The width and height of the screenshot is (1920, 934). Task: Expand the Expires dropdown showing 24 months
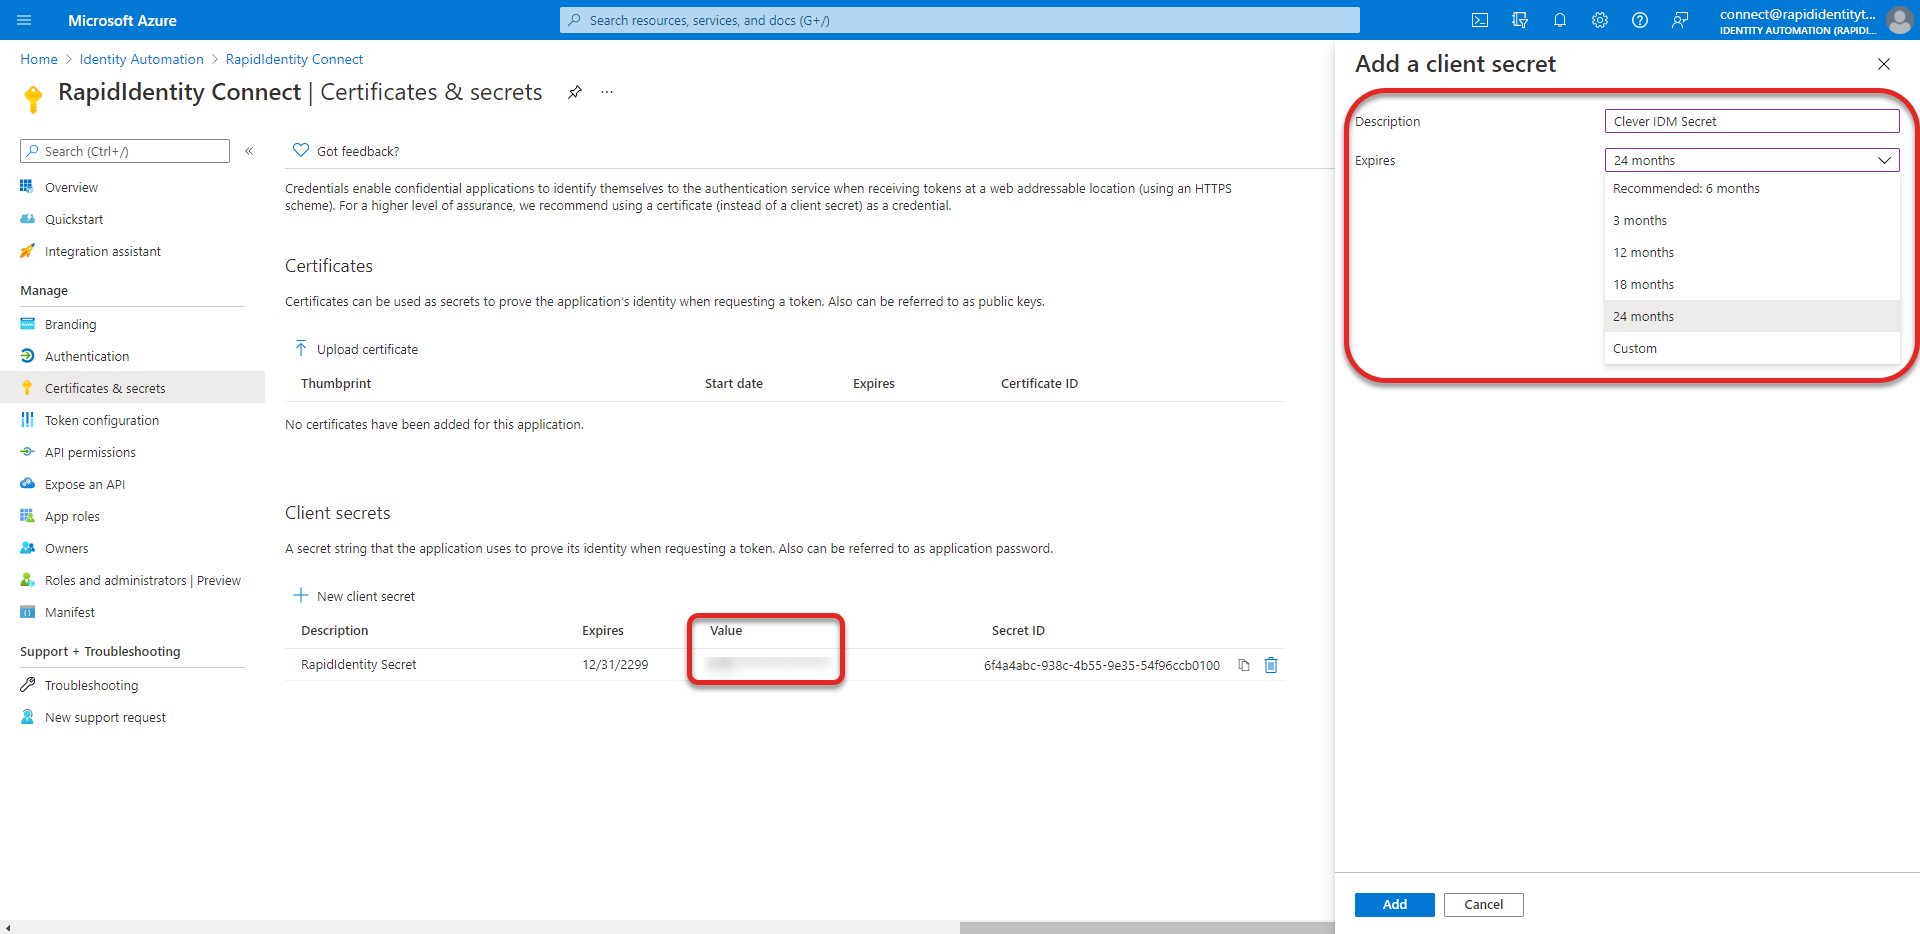tap(1752, 160)
